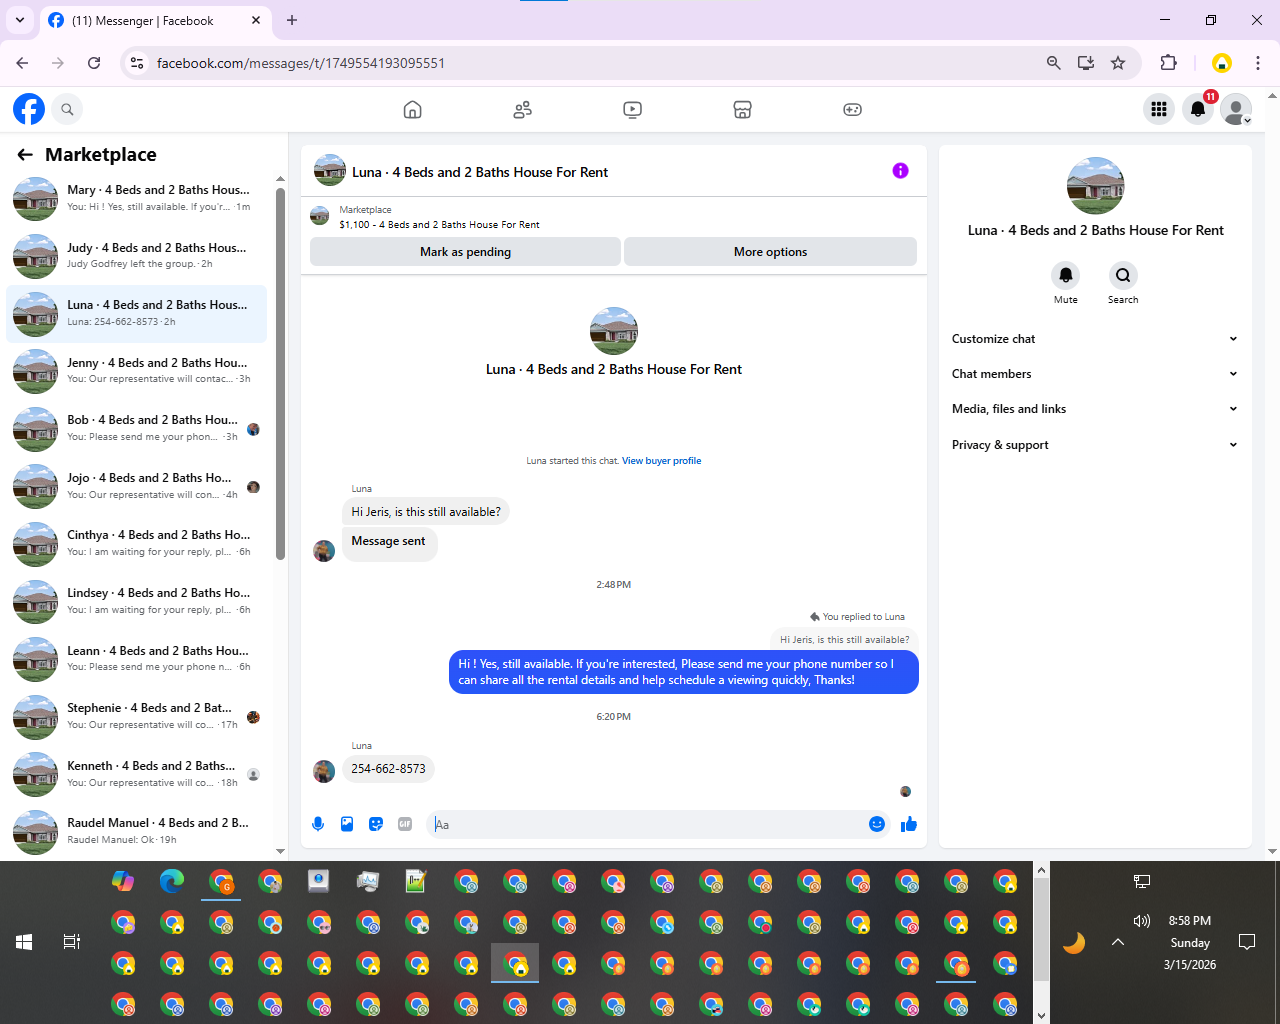The image size is (1280, 1024).
Task: Expand the Chat members section
Action: [x=1095, y=374]
